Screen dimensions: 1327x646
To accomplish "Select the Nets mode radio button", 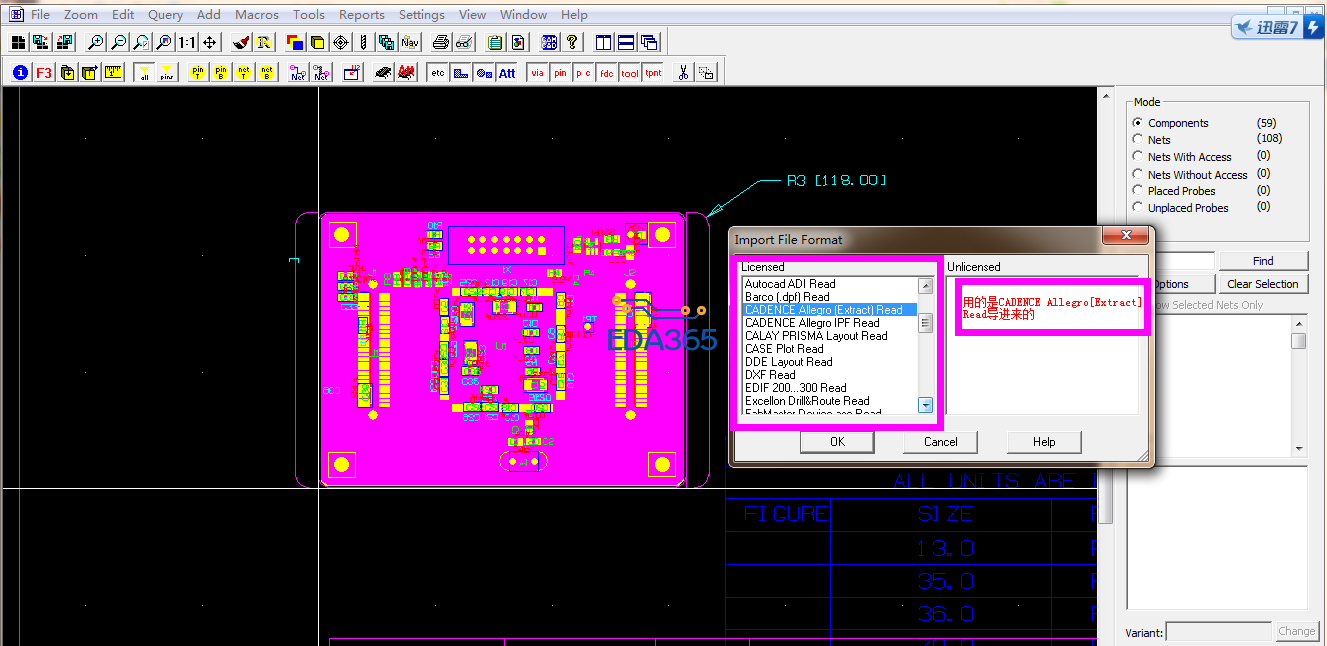I will coord(1138,140).
